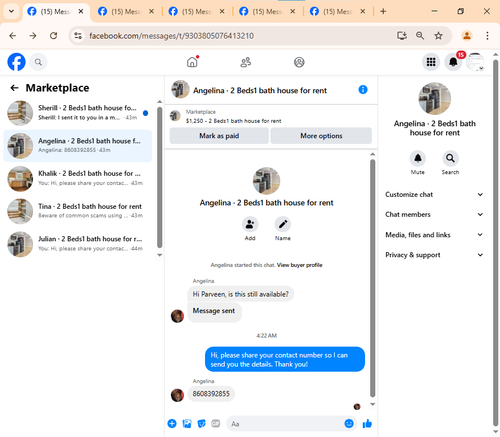
Task: Click the chat header title Angelina listing
Action: (x=260, y=90)
